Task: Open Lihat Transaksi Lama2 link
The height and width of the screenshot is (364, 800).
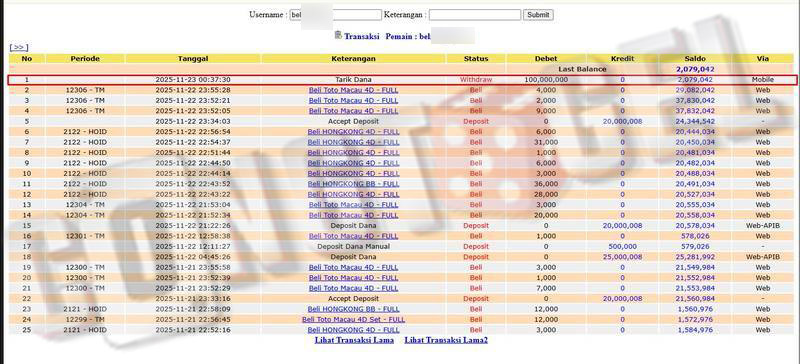Action: tap(446, 340)
